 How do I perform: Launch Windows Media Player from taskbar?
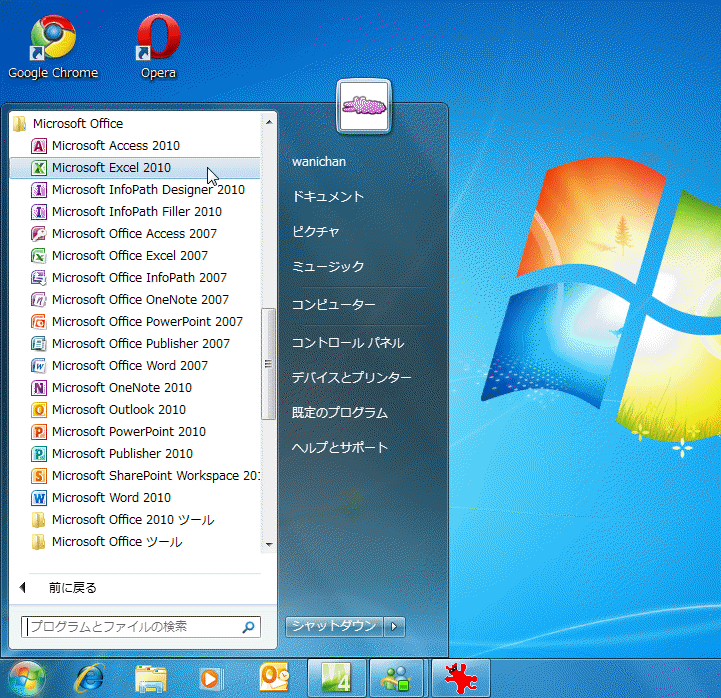pyautogui.click(x=211, y=679)
